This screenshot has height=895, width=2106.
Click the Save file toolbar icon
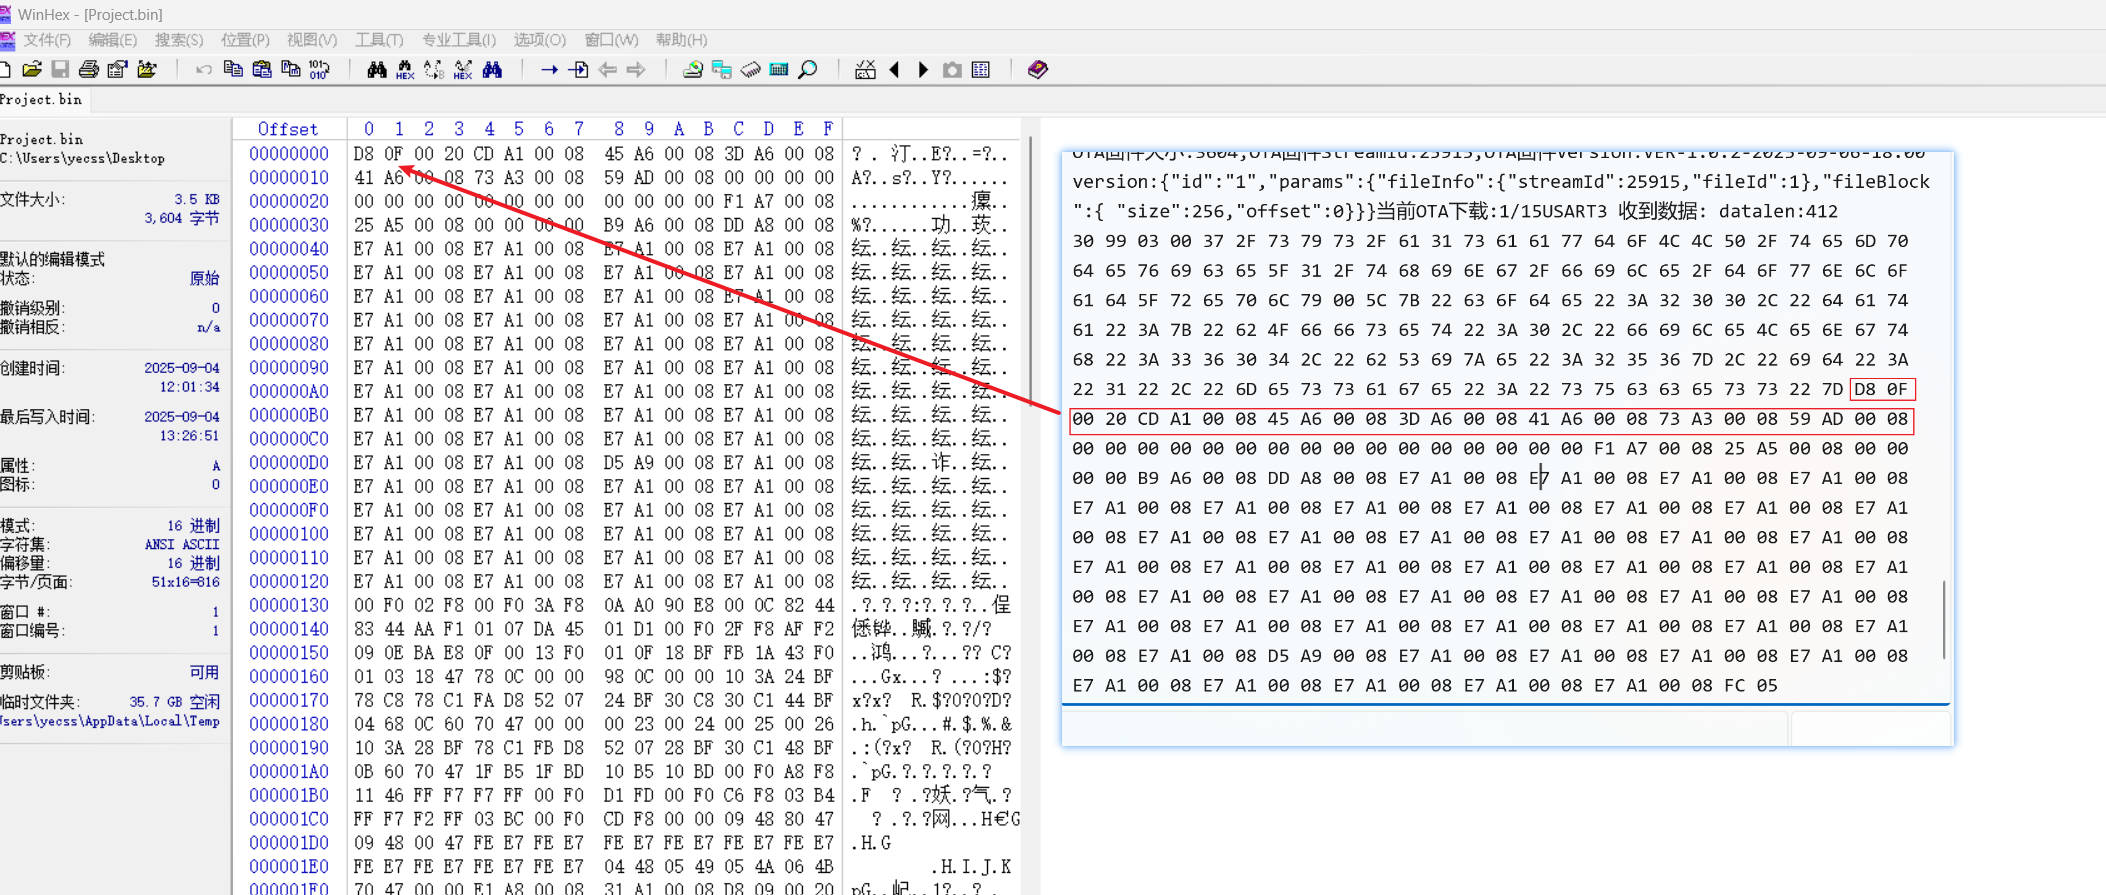coord(60,69)
